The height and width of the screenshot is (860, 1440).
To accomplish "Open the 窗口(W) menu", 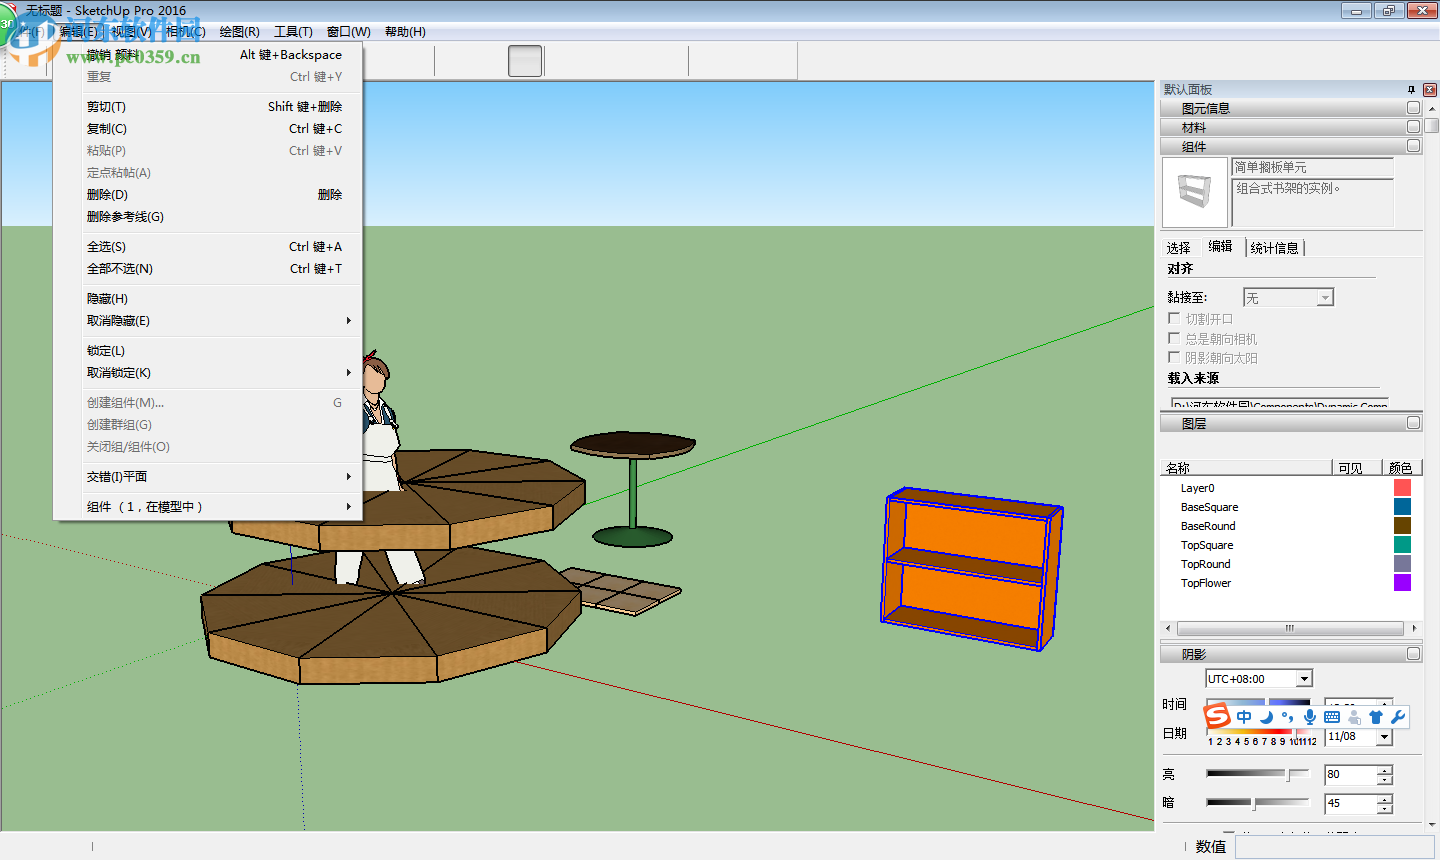I will (347, 31).
